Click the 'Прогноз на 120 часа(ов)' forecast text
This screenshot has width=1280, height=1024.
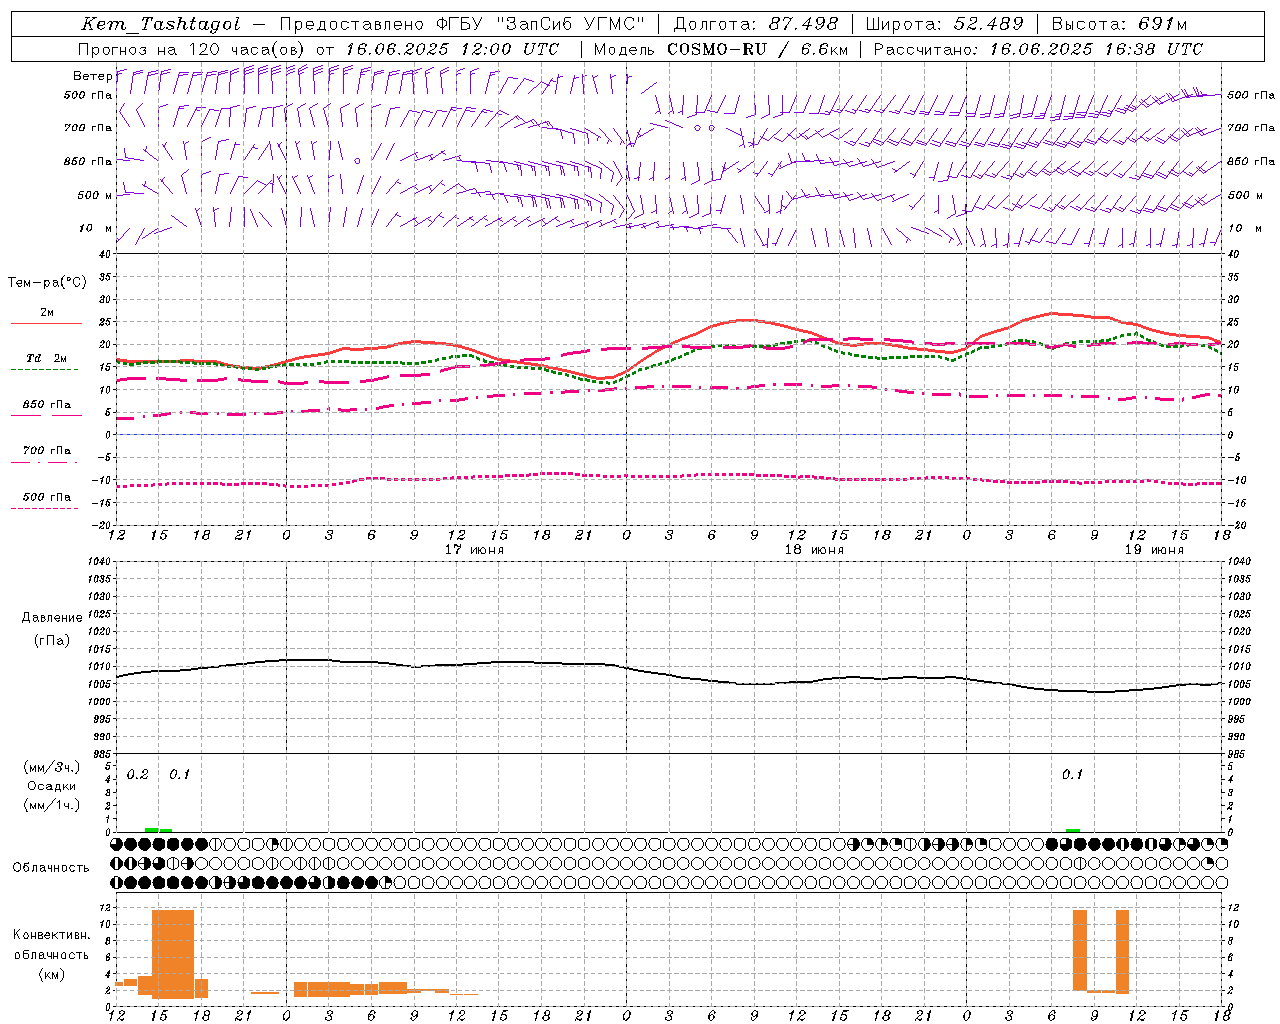(192, 49)
